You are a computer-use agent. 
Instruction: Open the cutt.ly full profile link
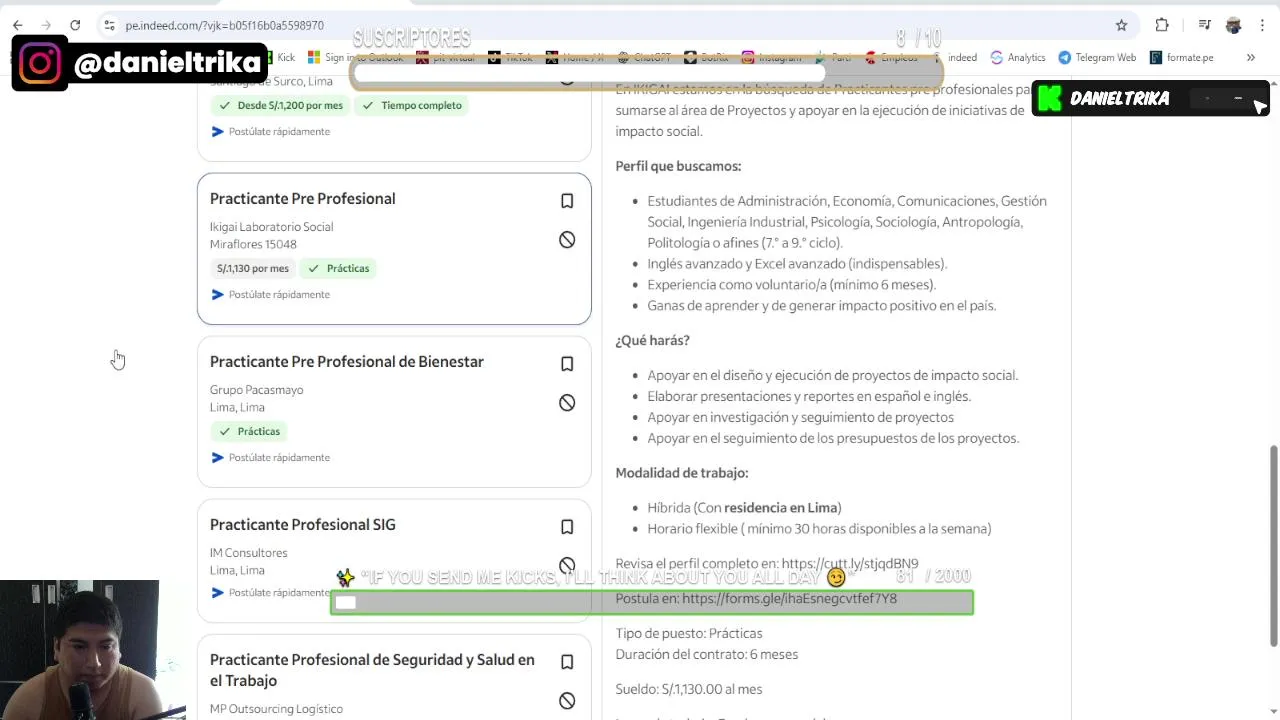click(849, 564)
